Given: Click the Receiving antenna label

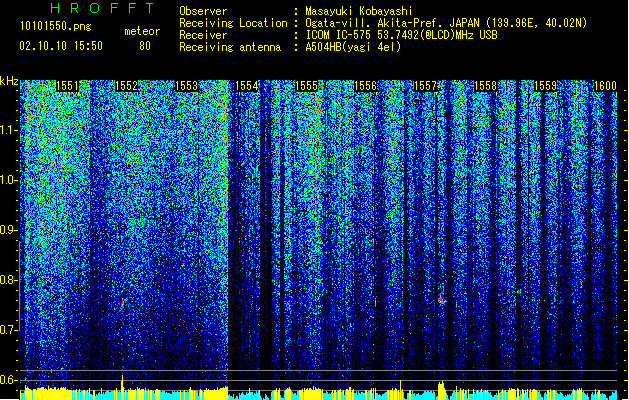Looking at the screenshot, I should 230,47.
